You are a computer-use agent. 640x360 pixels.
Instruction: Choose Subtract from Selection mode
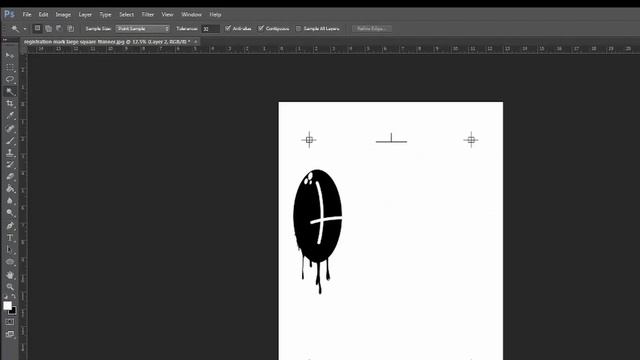[x=59, y=29]
